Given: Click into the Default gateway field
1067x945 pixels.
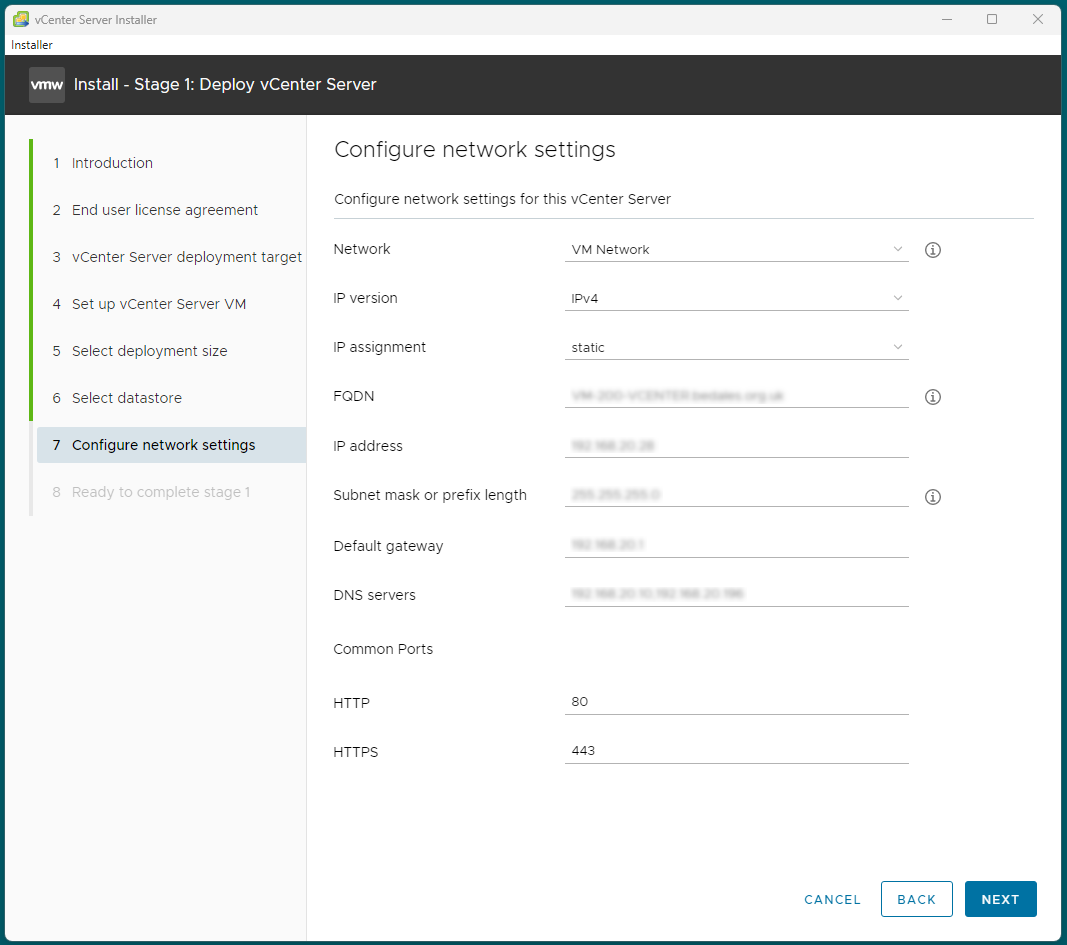Looking at the screenshot, I should tap(736, 545).
